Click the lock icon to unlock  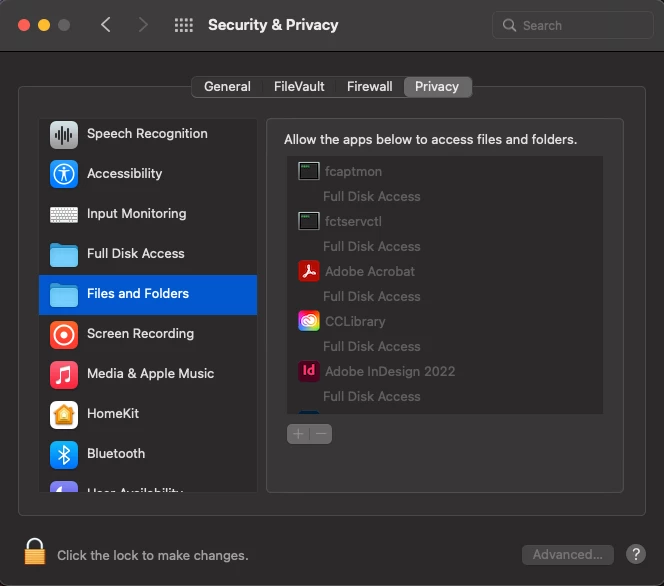click(35, 552)
